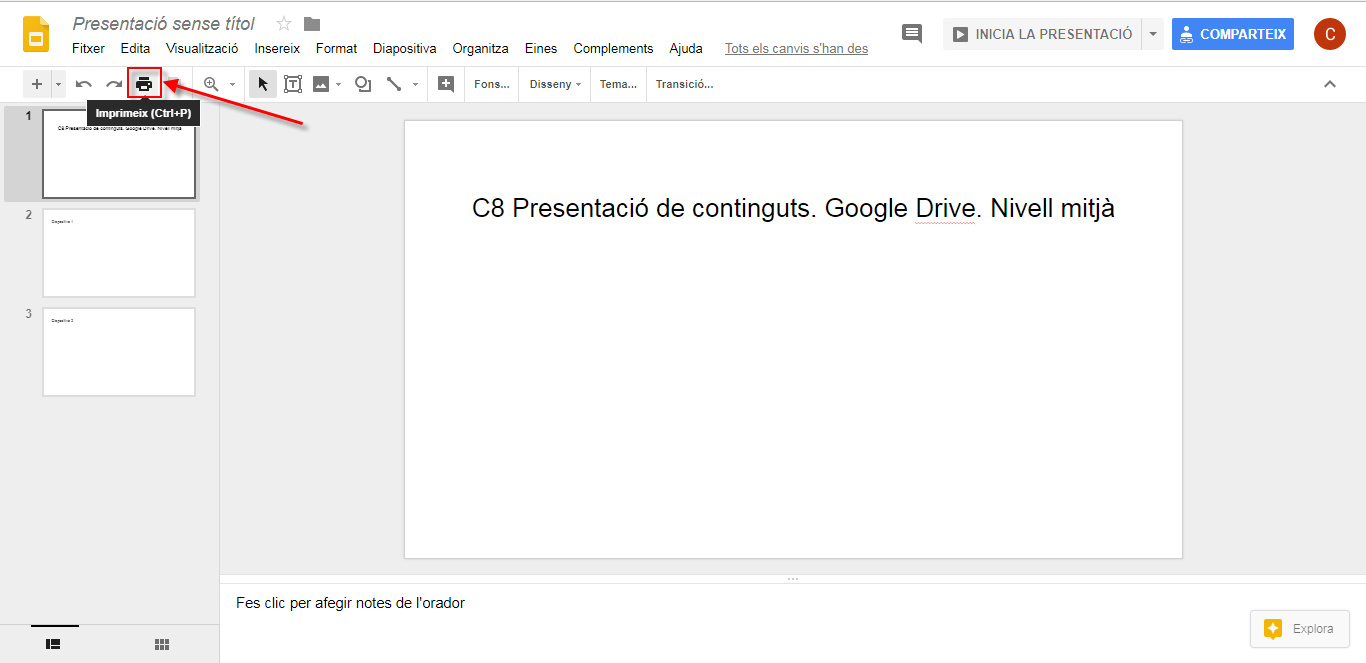Open the Eines menu
The height and width of the screenshot is (663, 1366).
541,48
